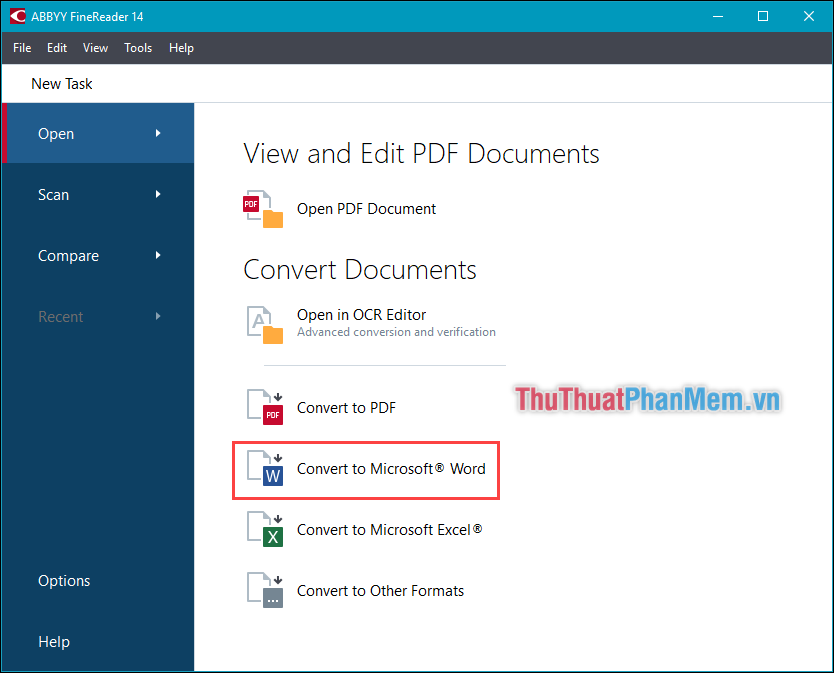This screenshot has width=834, height=673.
Task: Select the Open in OCR Editor icon
Action: 262,324
